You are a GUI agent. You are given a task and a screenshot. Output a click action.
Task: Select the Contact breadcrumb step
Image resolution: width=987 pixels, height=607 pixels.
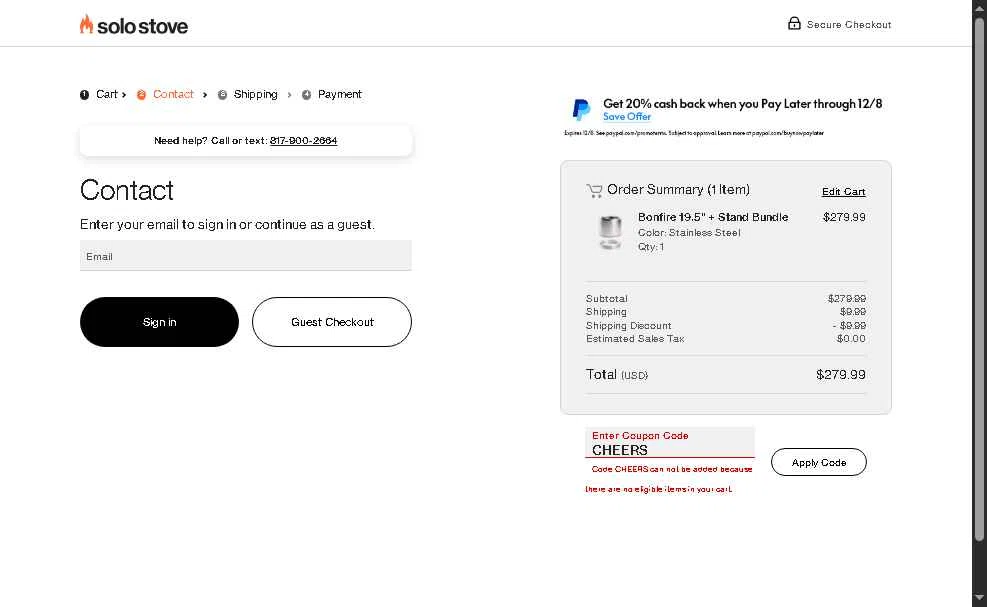point(173,94)
